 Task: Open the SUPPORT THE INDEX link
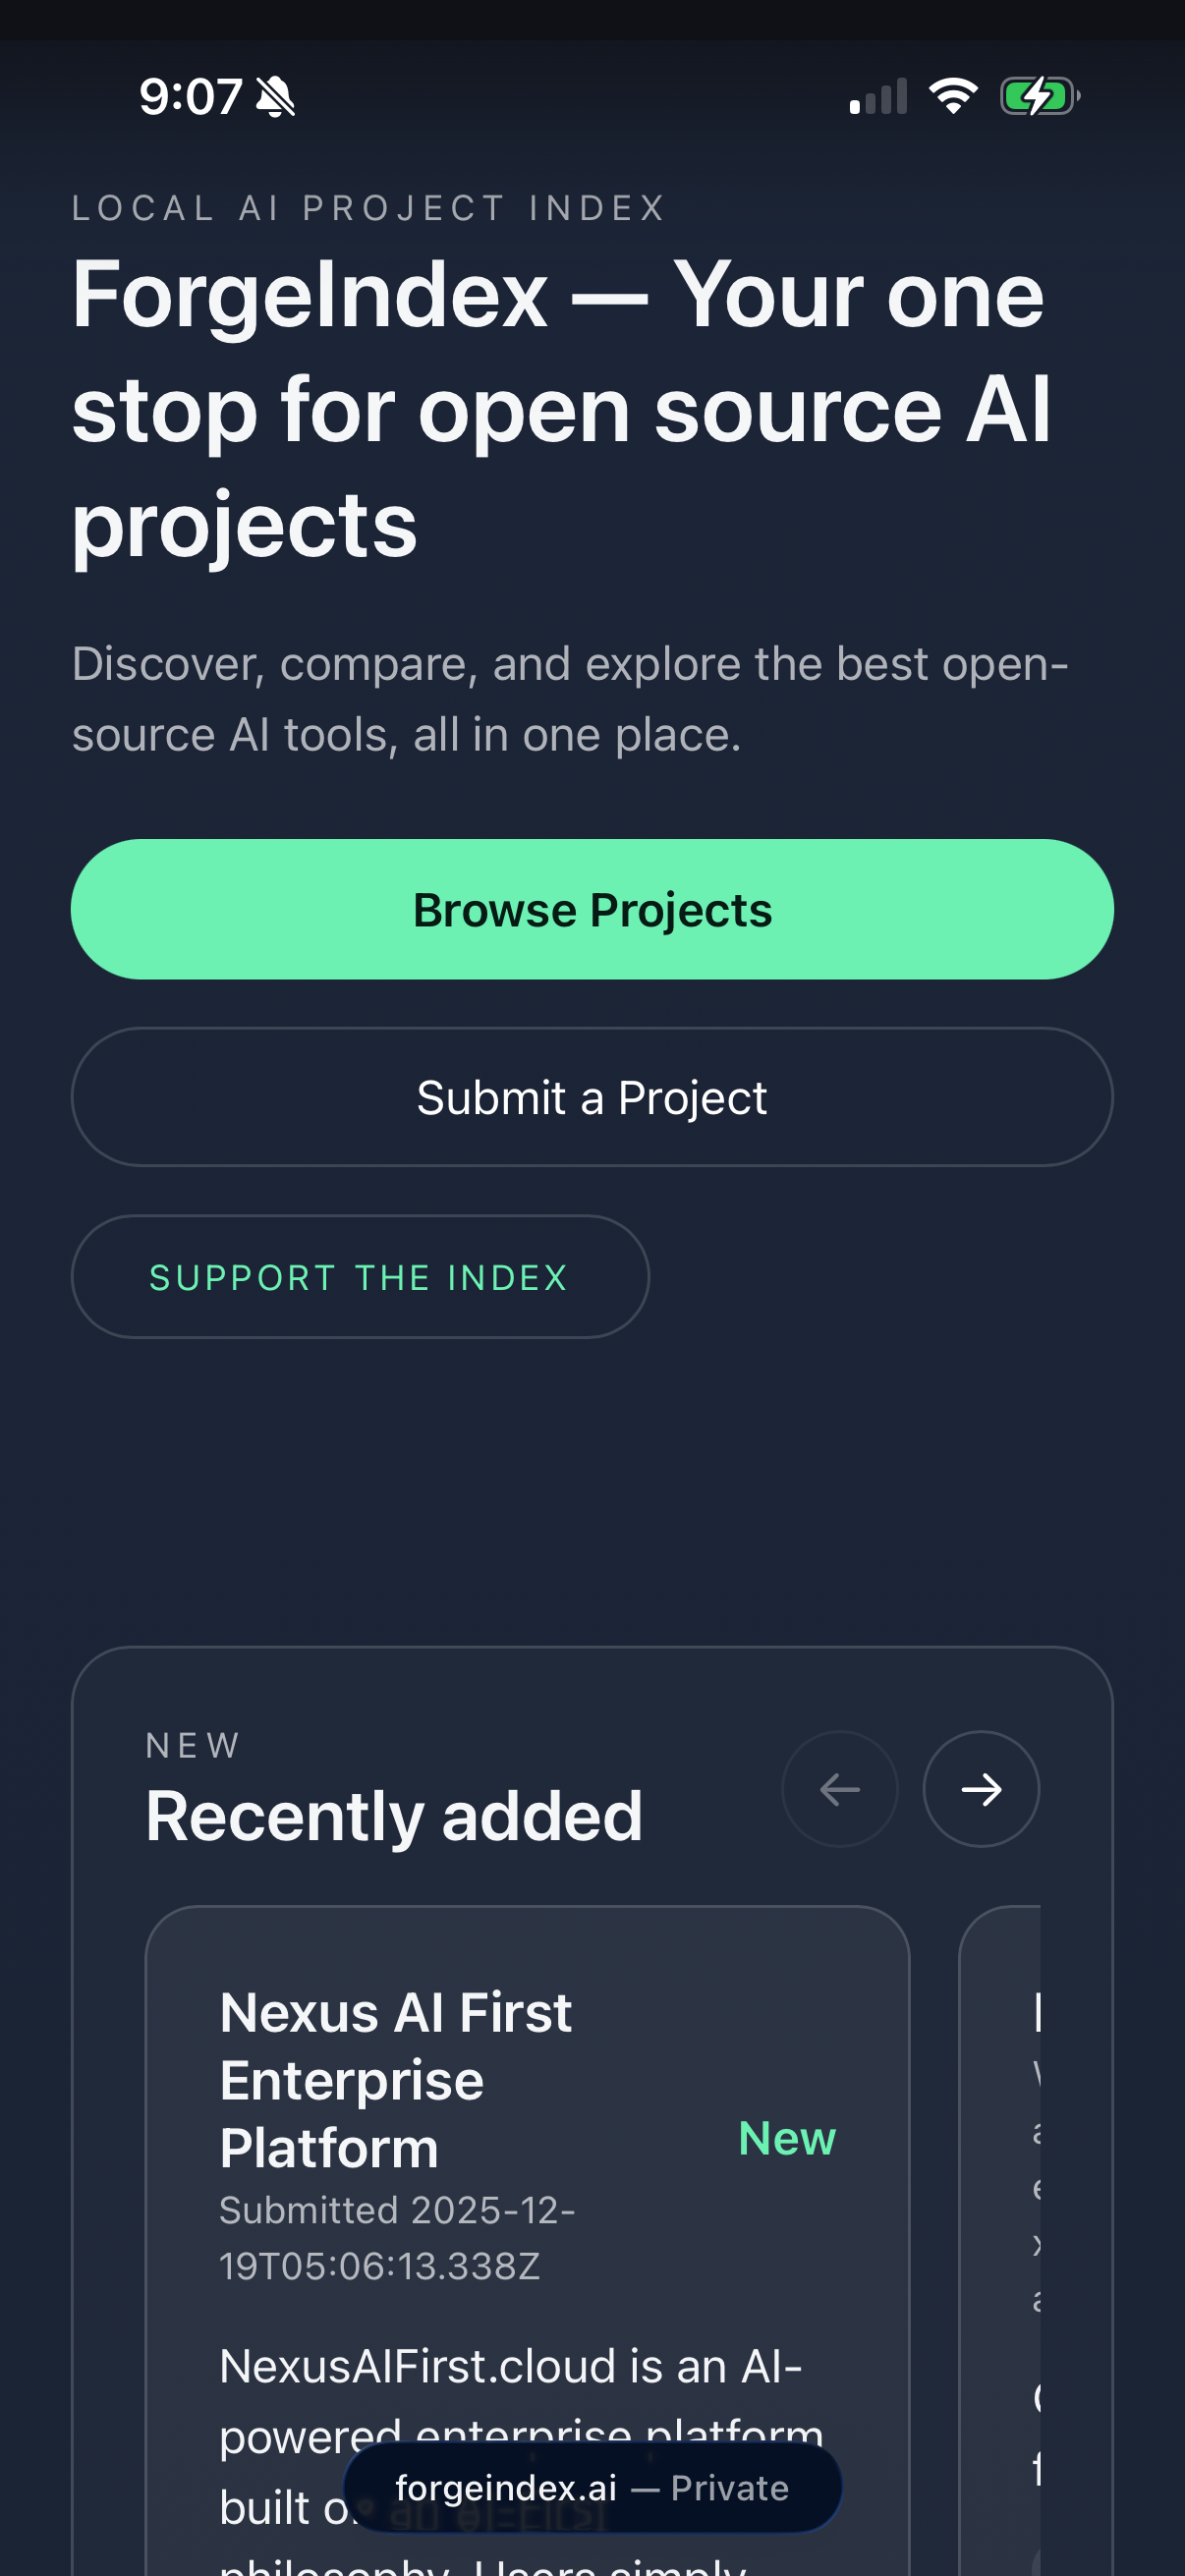358,1276
